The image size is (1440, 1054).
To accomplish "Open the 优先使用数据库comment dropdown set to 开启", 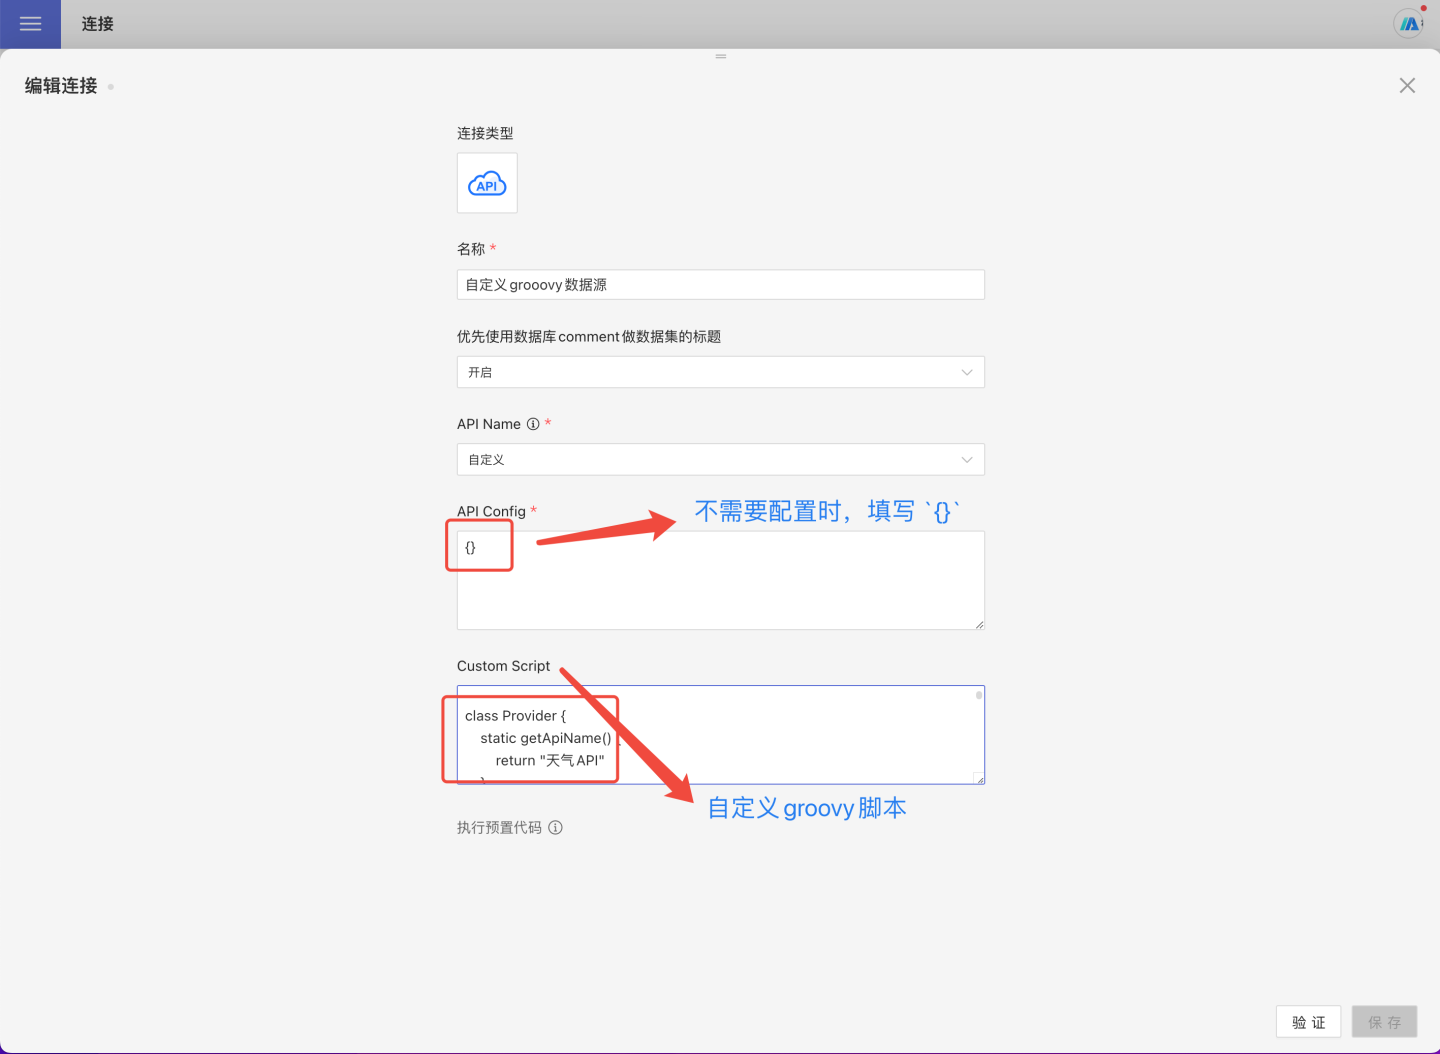I will point(720,372).
